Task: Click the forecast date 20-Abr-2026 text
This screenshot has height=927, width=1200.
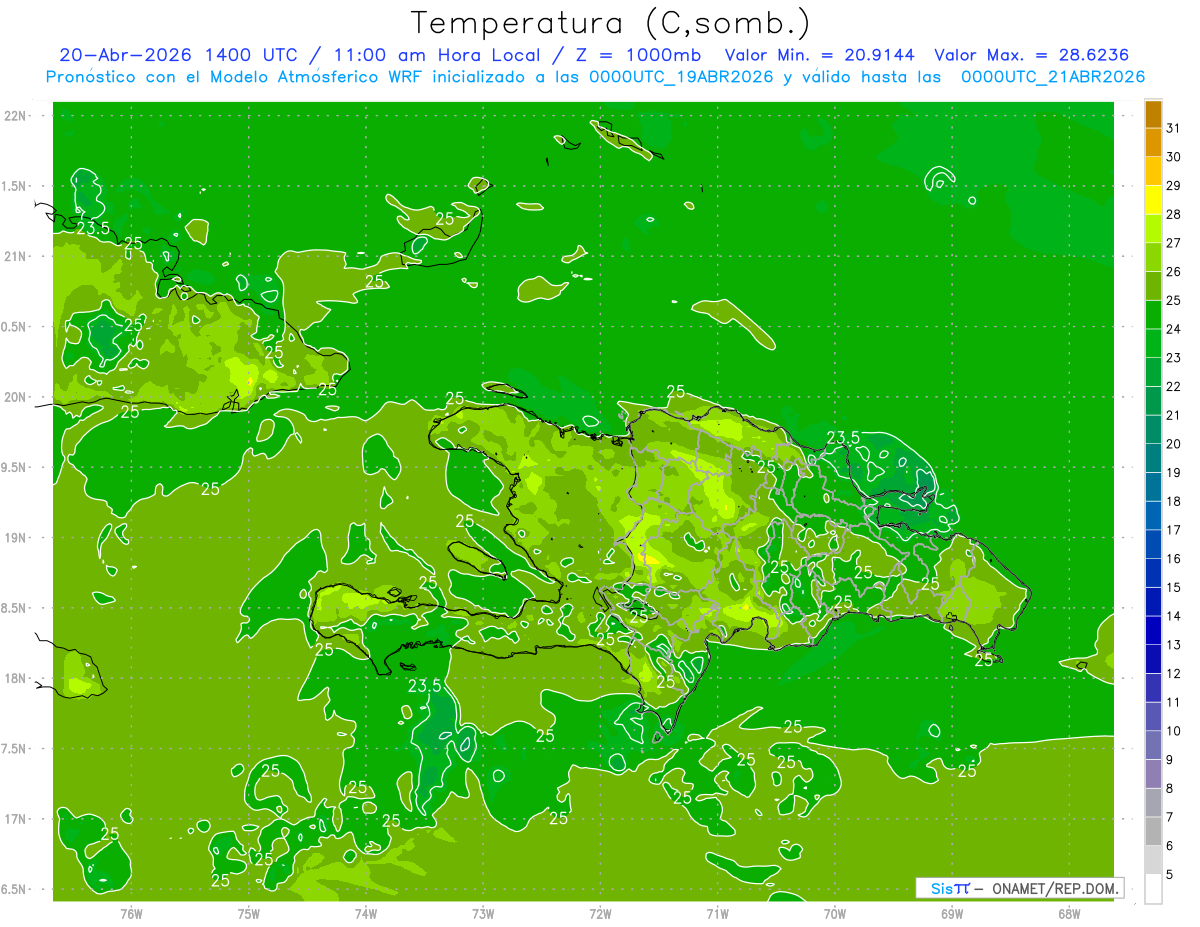Action: pos(127,55)
